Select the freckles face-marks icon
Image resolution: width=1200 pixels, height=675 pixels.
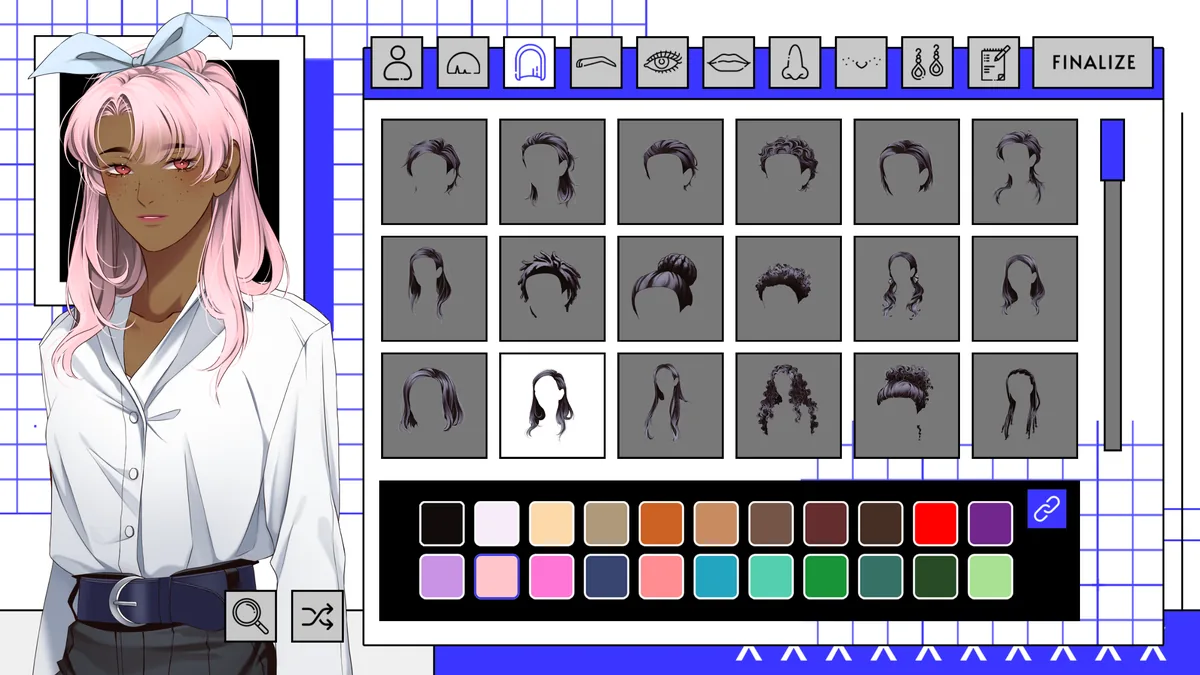(860, 62)
